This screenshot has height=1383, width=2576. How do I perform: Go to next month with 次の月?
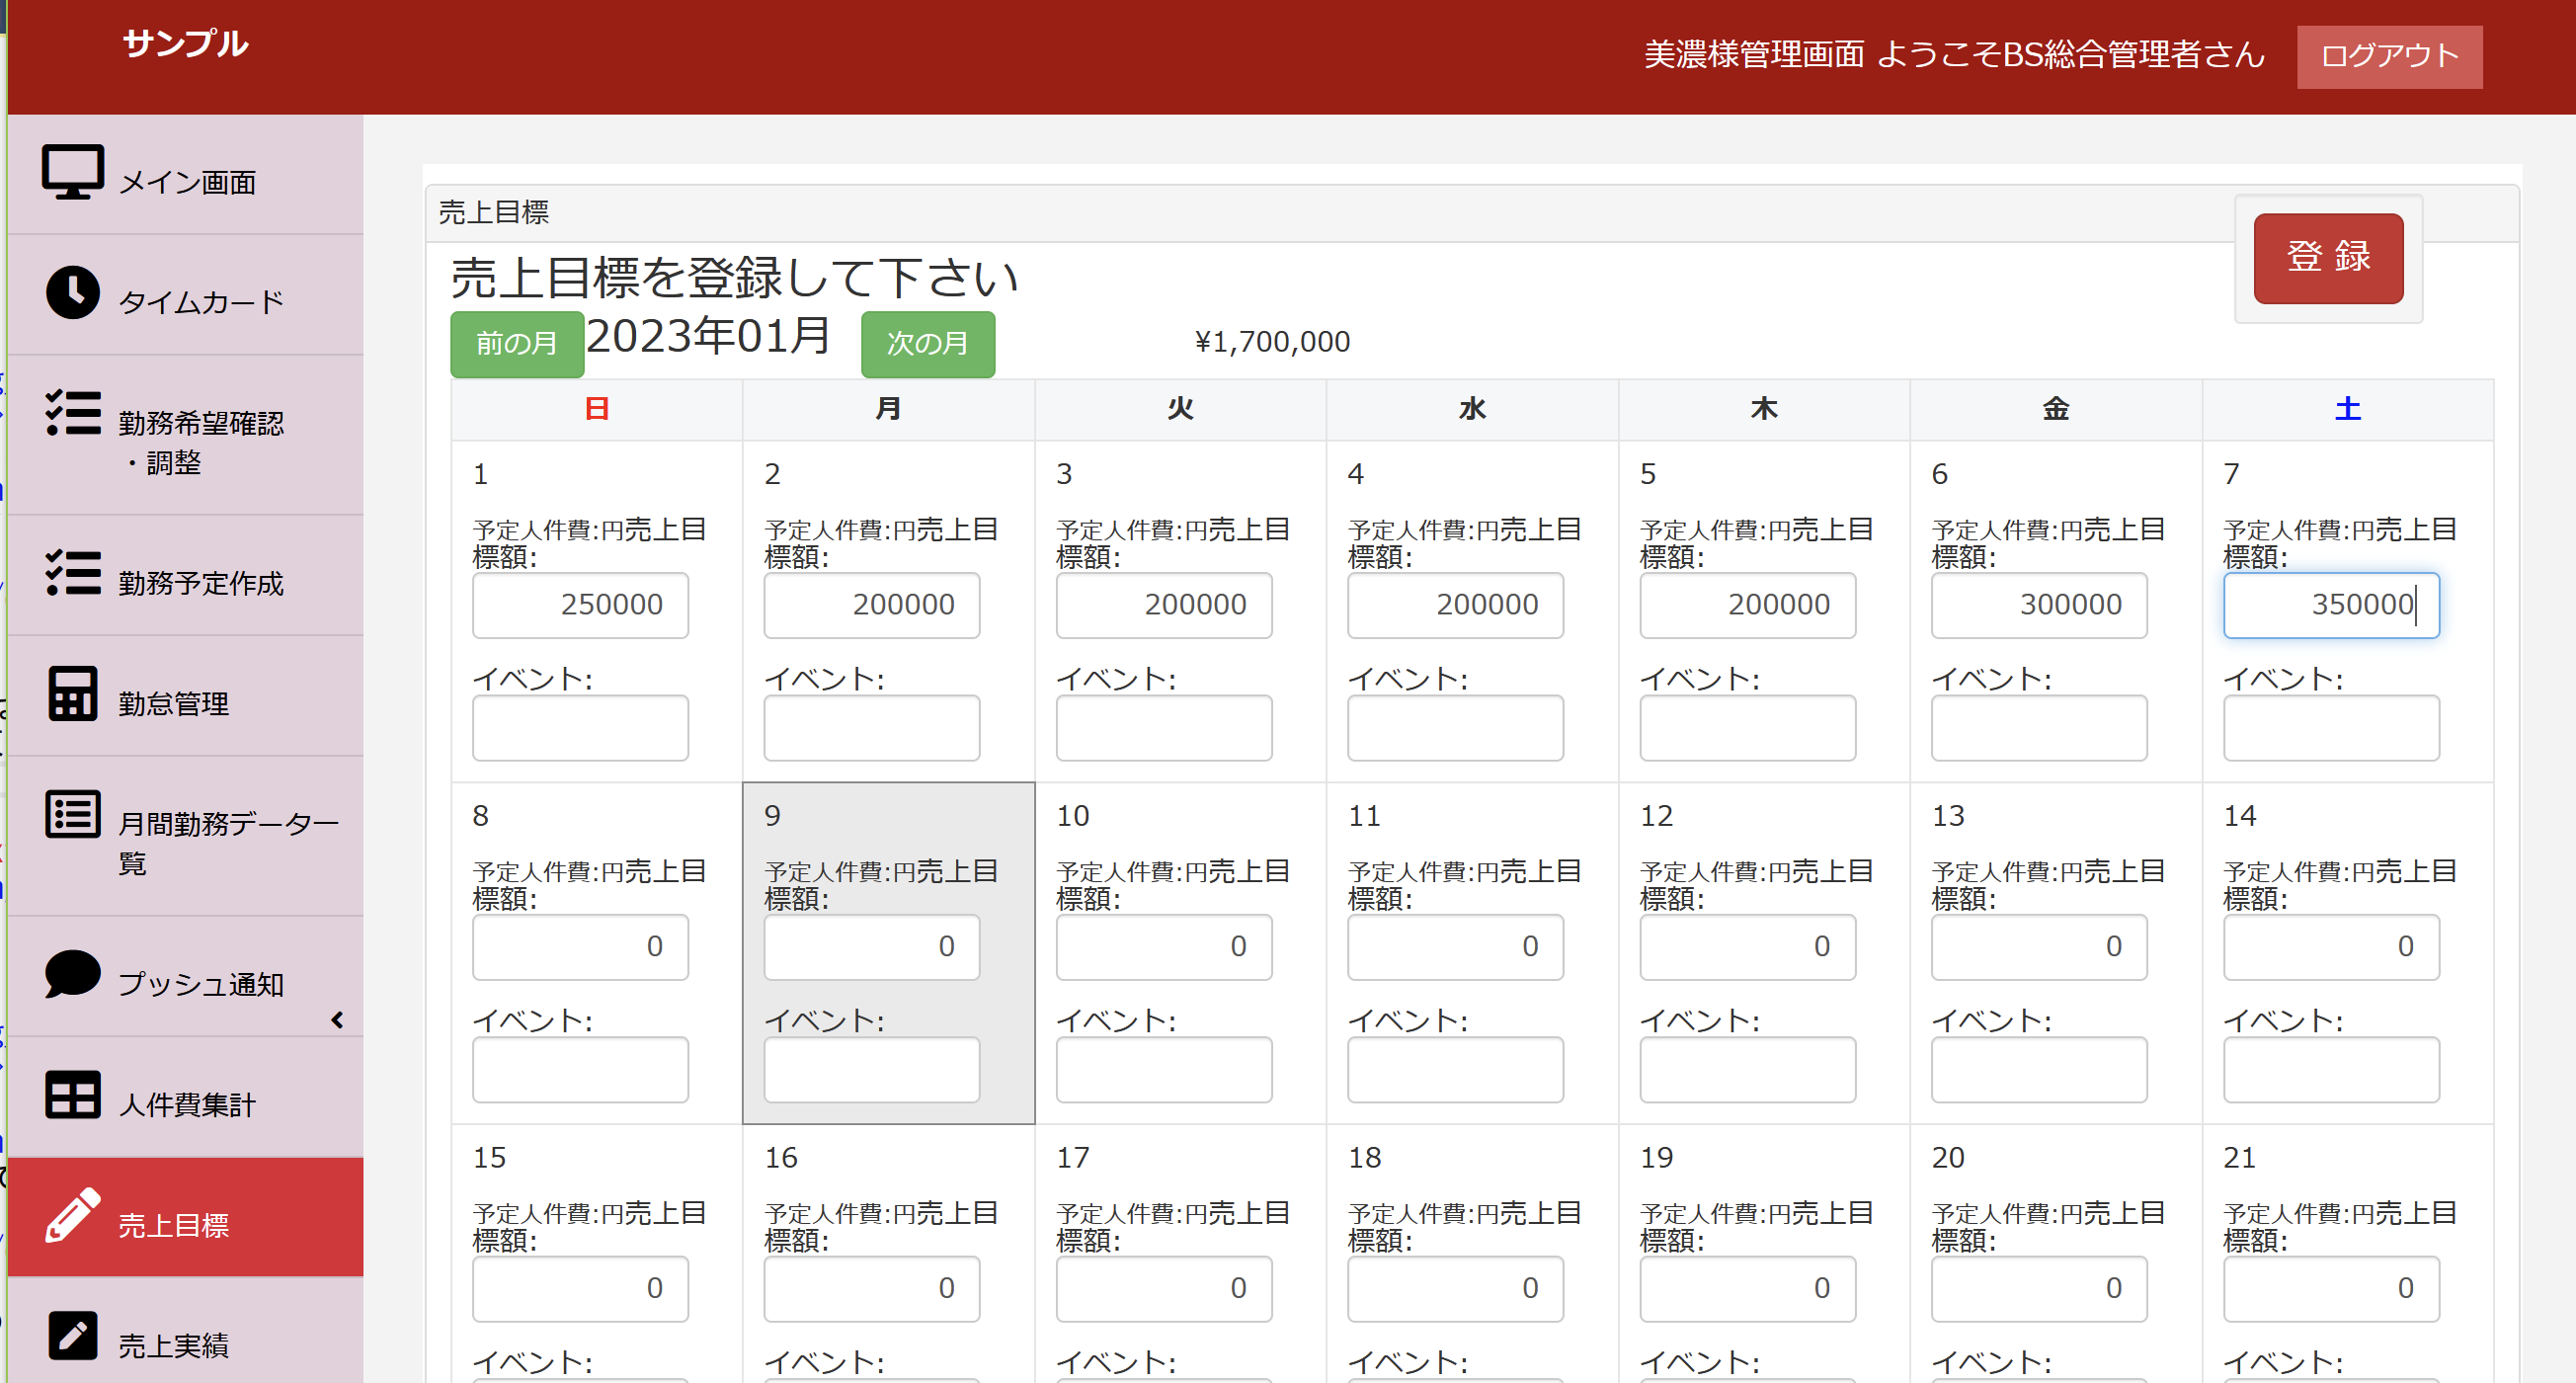pos(927,343)
